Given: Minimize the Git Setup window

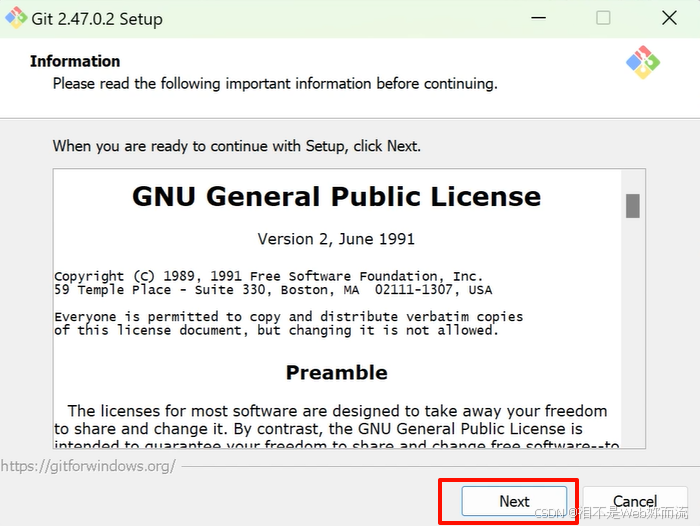Looking at the screenshot, I should point(538,18).
